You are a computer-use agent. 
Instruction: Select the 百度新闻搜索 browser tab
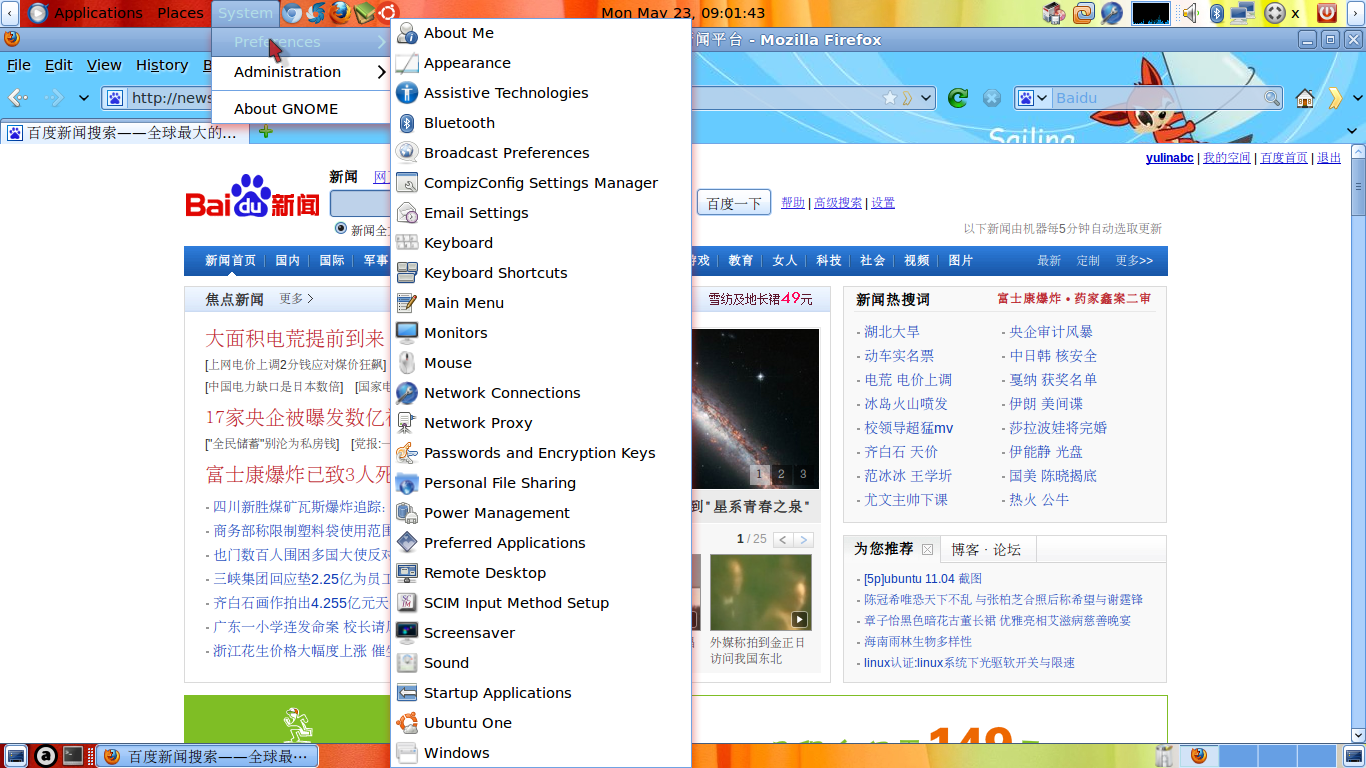(124, 132)
